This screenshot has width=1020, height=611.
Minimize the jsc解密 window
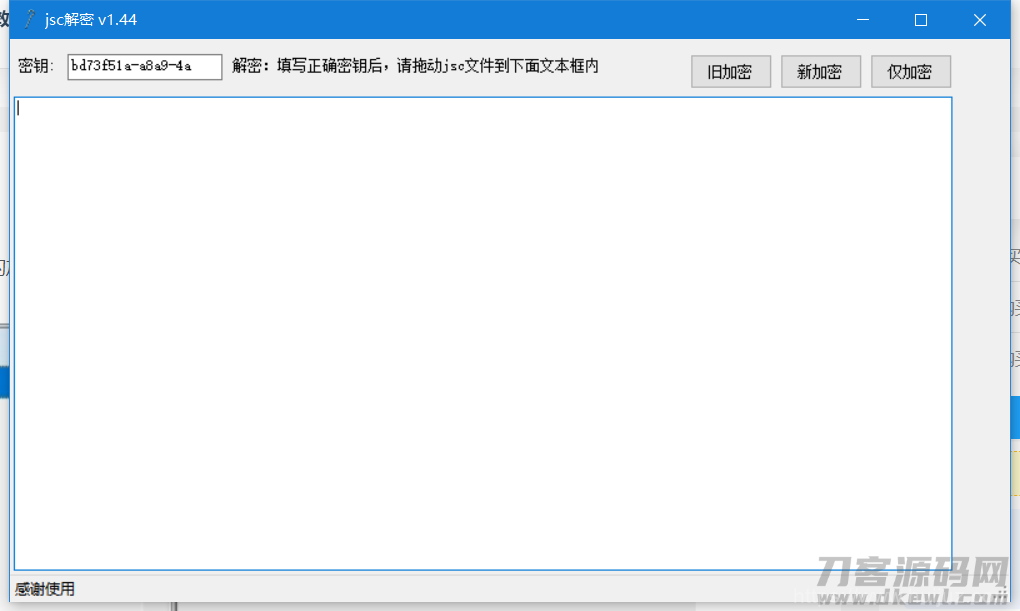pyautogui.click(x=863, y=20)
